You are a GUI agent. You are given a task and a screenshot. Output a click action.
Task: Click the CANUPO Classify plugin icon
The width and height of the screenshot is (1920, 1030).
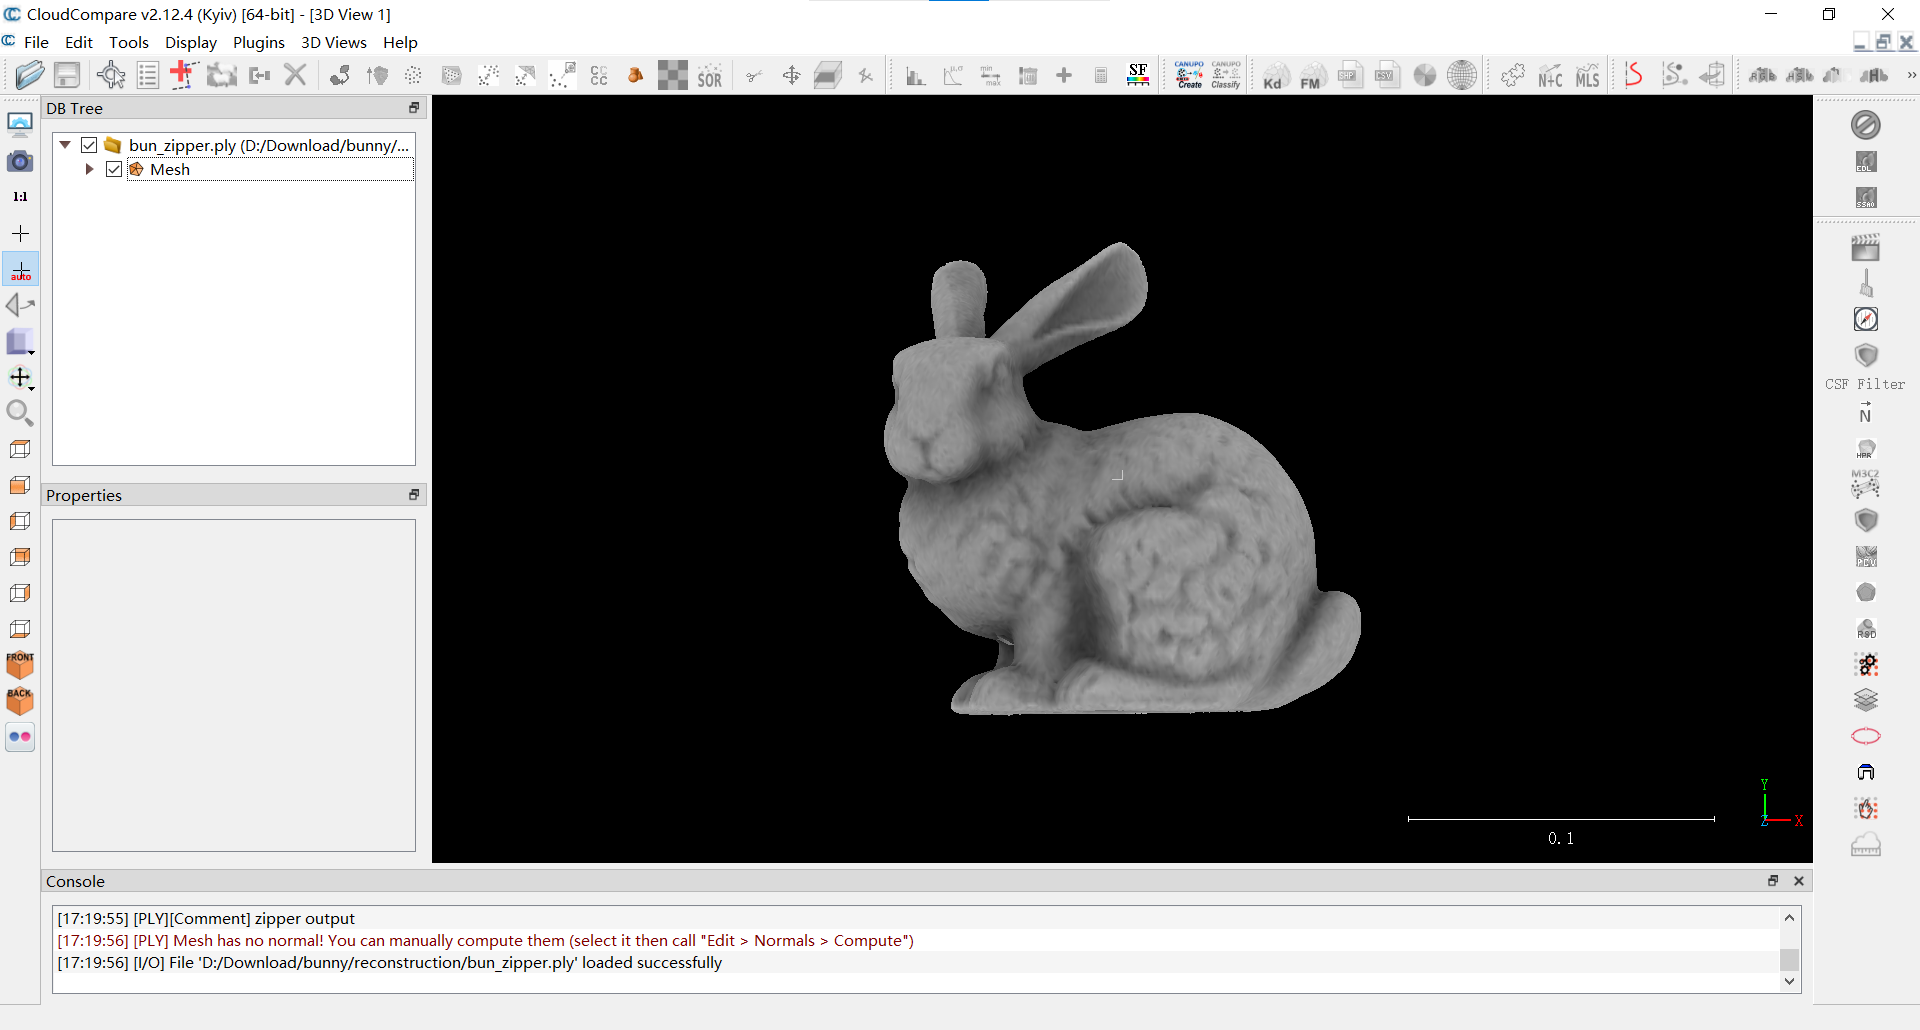[1226, 75]
